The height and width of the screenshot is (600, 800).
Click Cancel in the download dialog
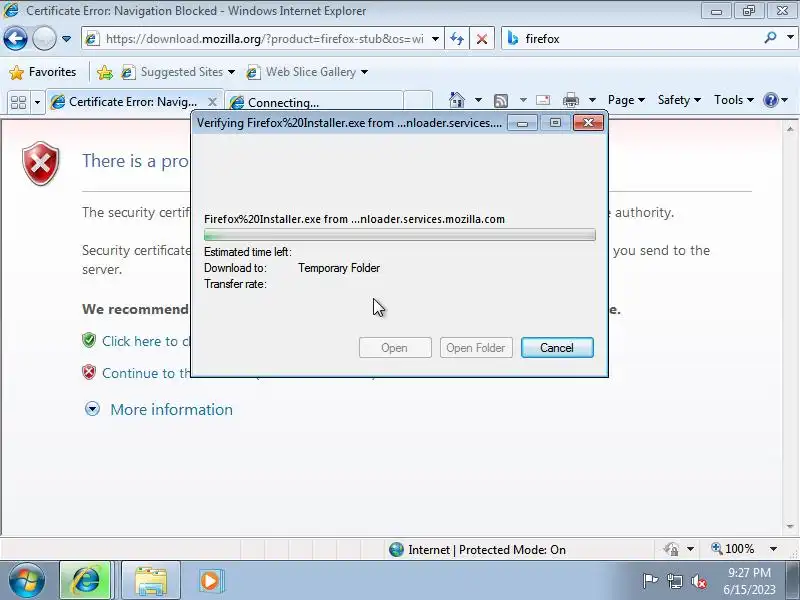[557, 347]
